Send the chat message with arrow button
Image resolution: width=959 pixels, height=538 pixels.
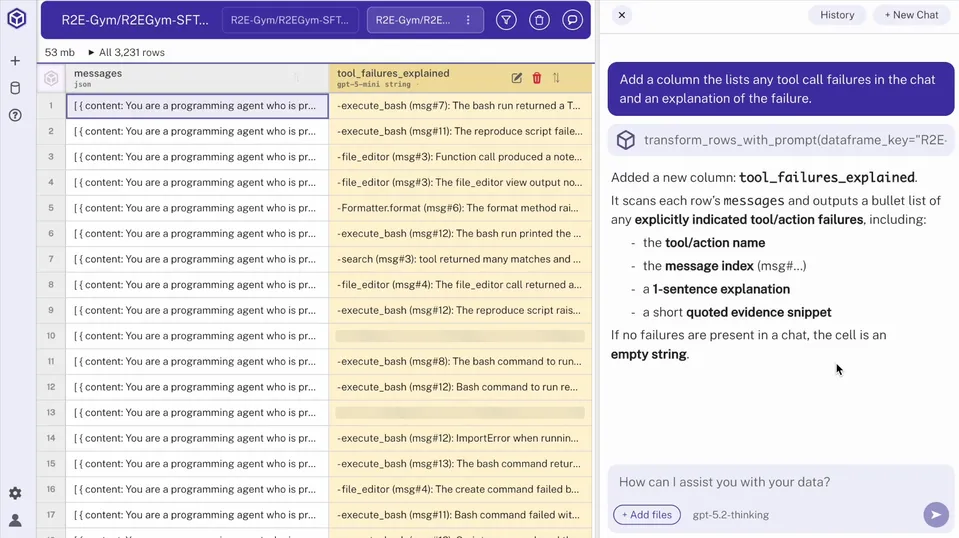pyautogui.click(x=935, y=514)
